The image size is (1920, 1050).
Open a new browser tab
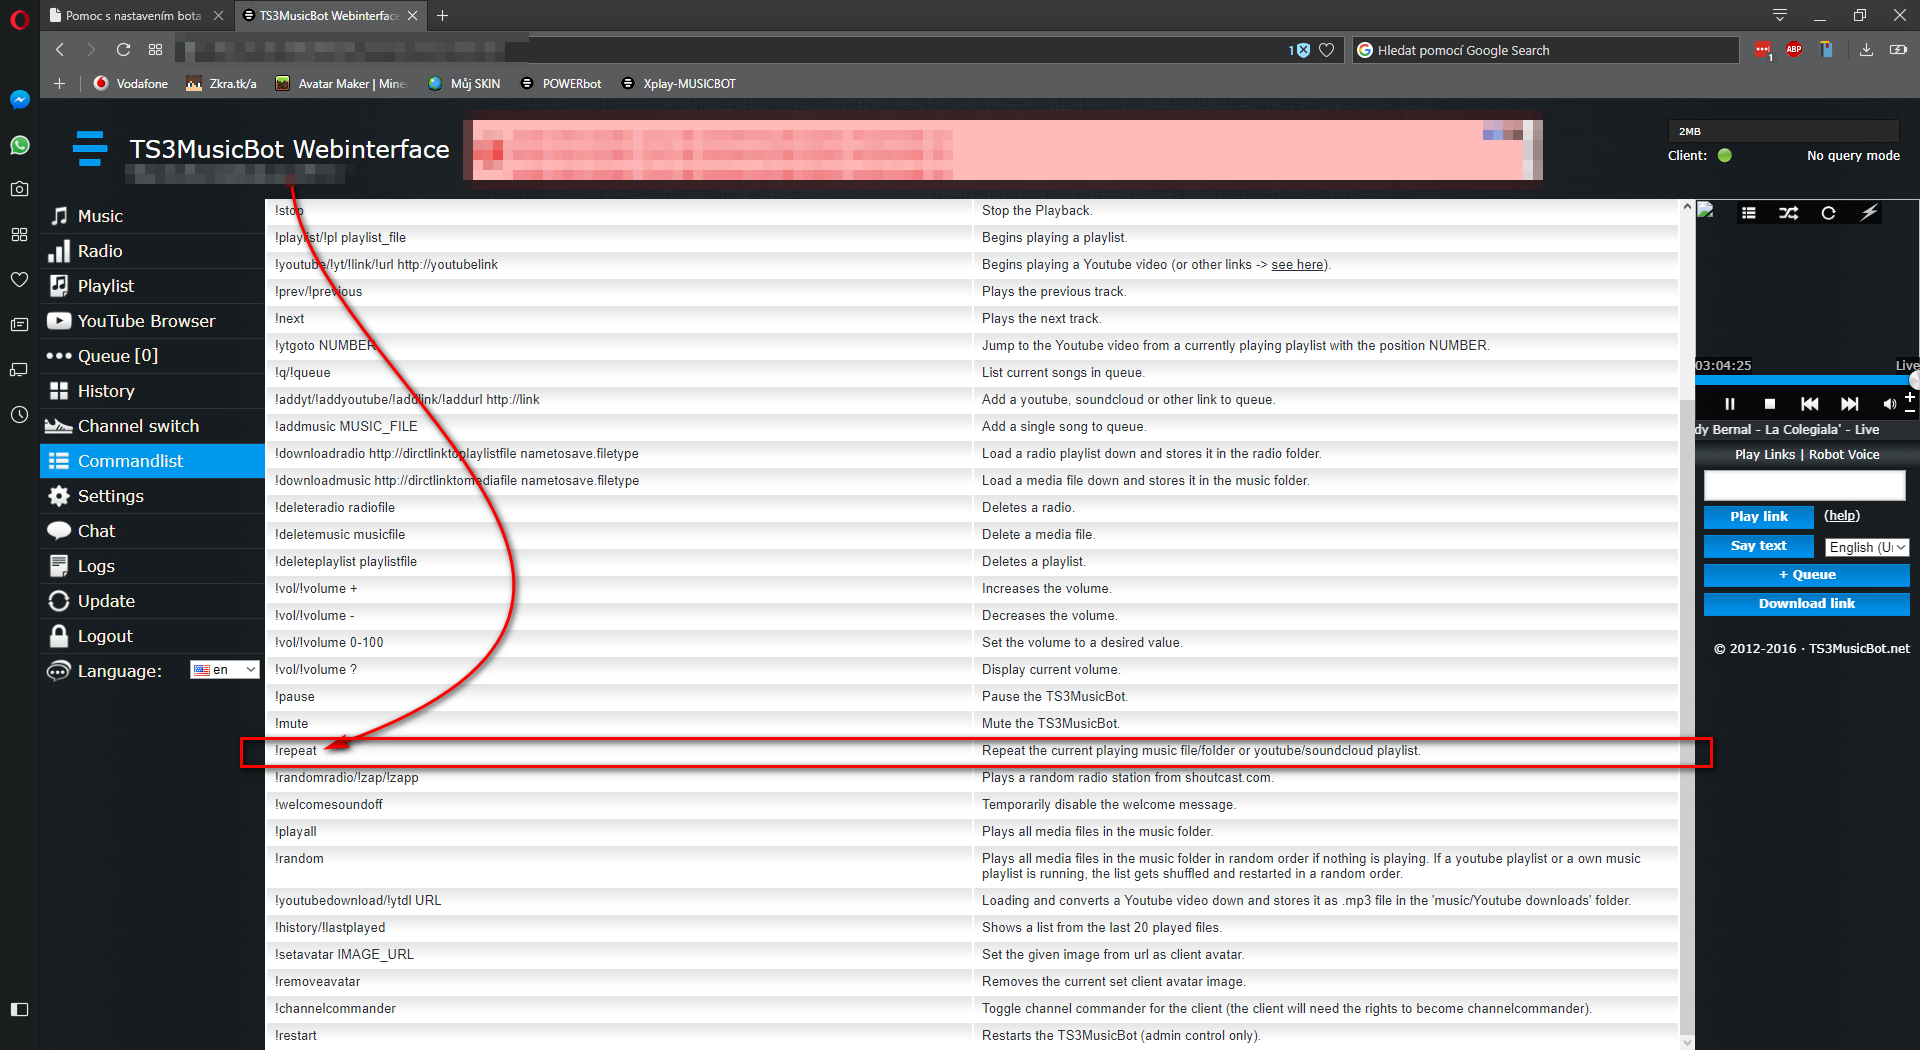tap(442, 16)
